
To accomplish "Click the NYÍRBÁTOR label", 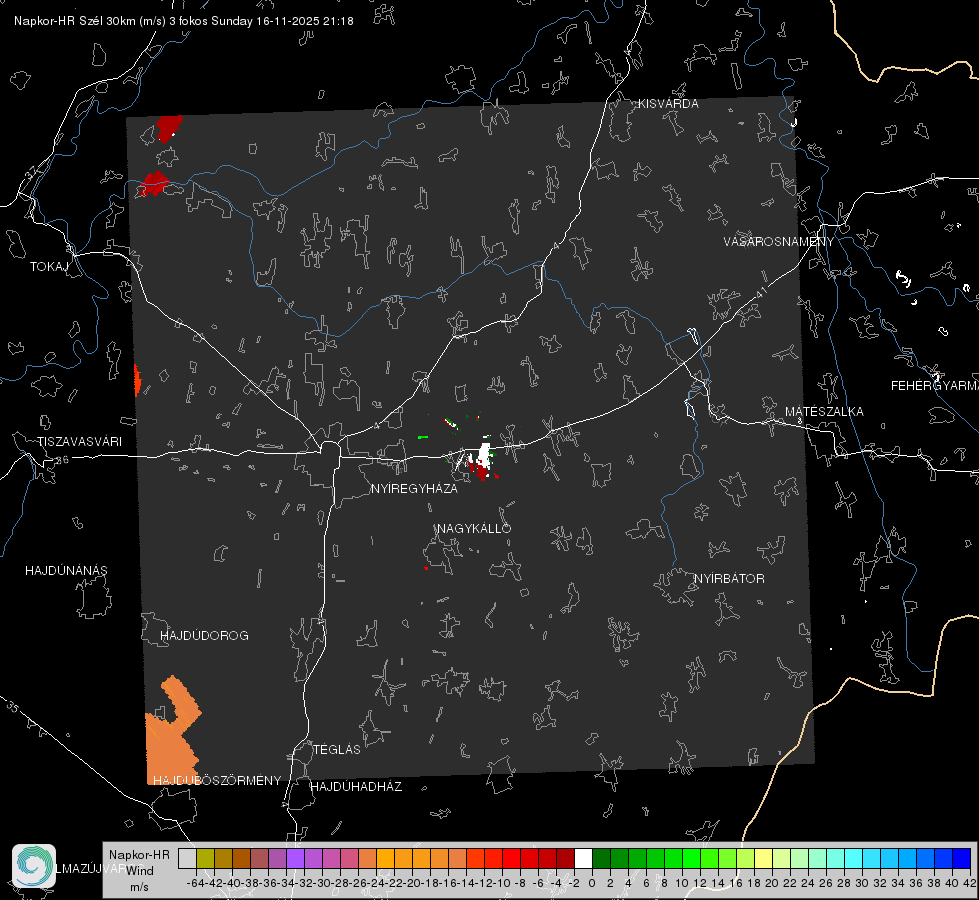I will coord(729,579).
